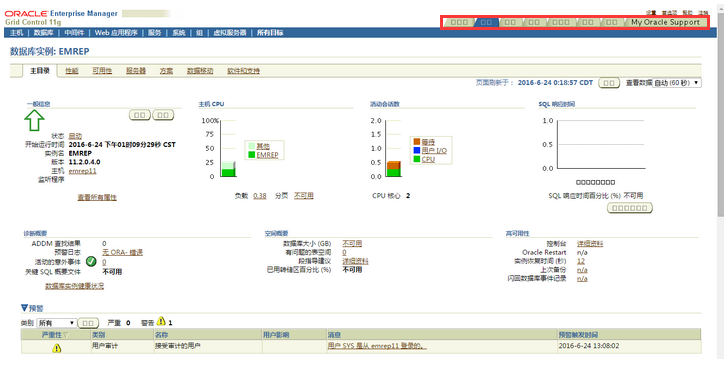The image size is (724, 371).
Task: Open the 主机 menu item
Action: (x=17, y=33)
